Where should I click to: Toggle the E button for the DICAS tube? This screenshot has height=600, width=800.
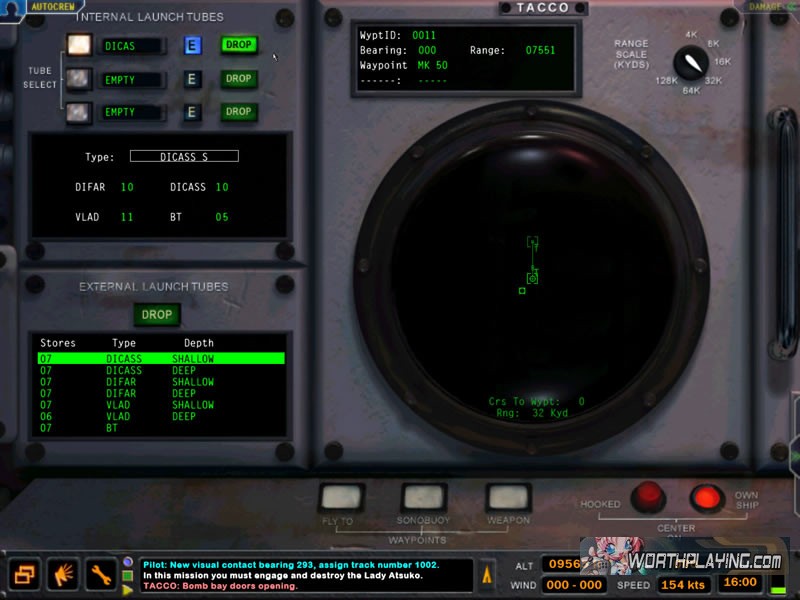click(192, 46)
